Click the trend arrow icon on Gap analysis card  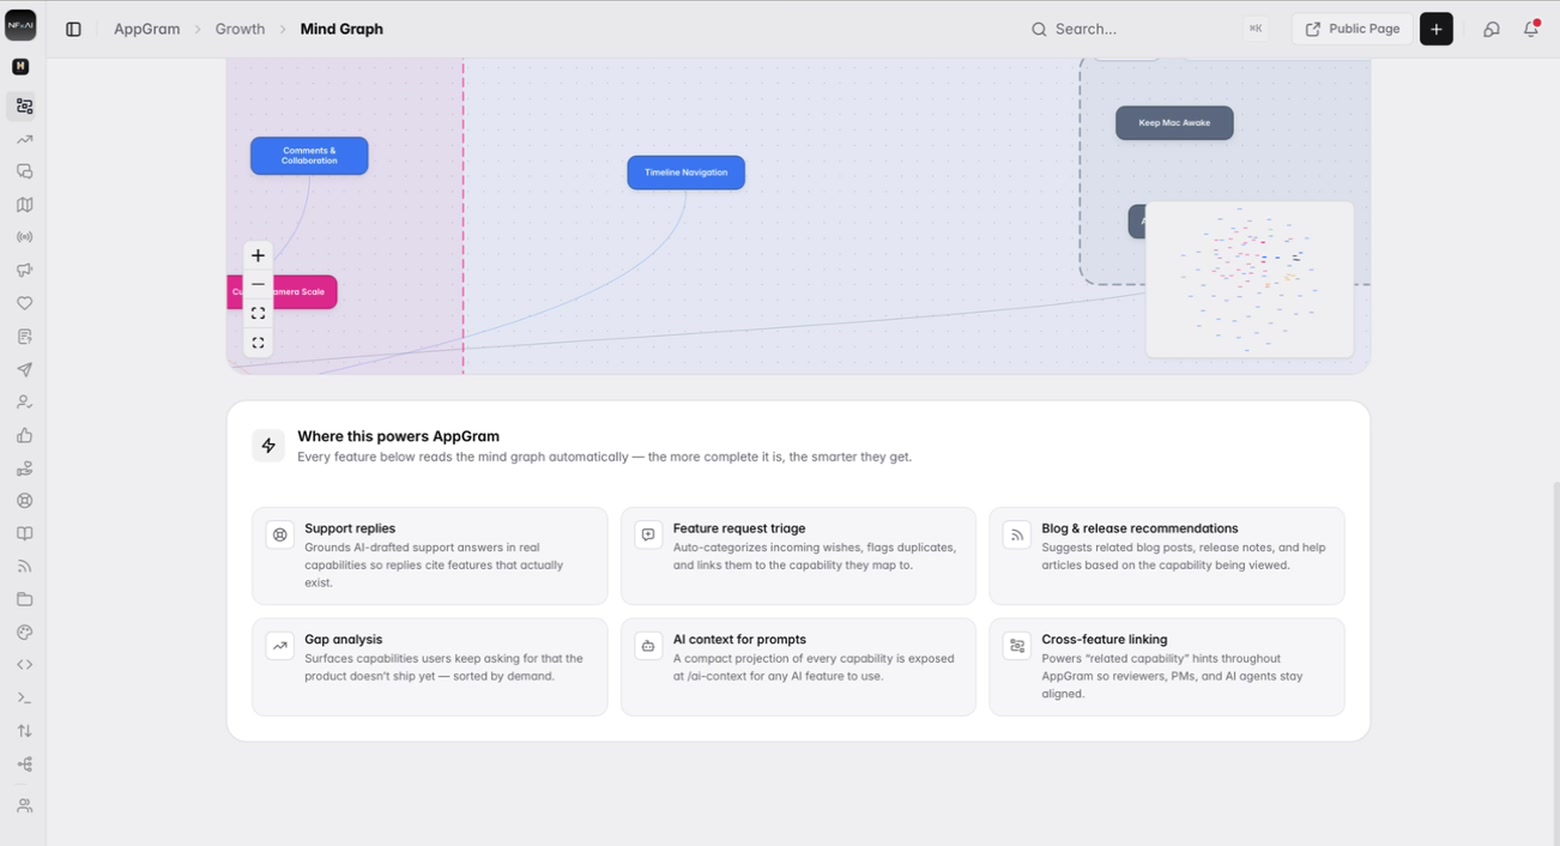coord(280,646)
